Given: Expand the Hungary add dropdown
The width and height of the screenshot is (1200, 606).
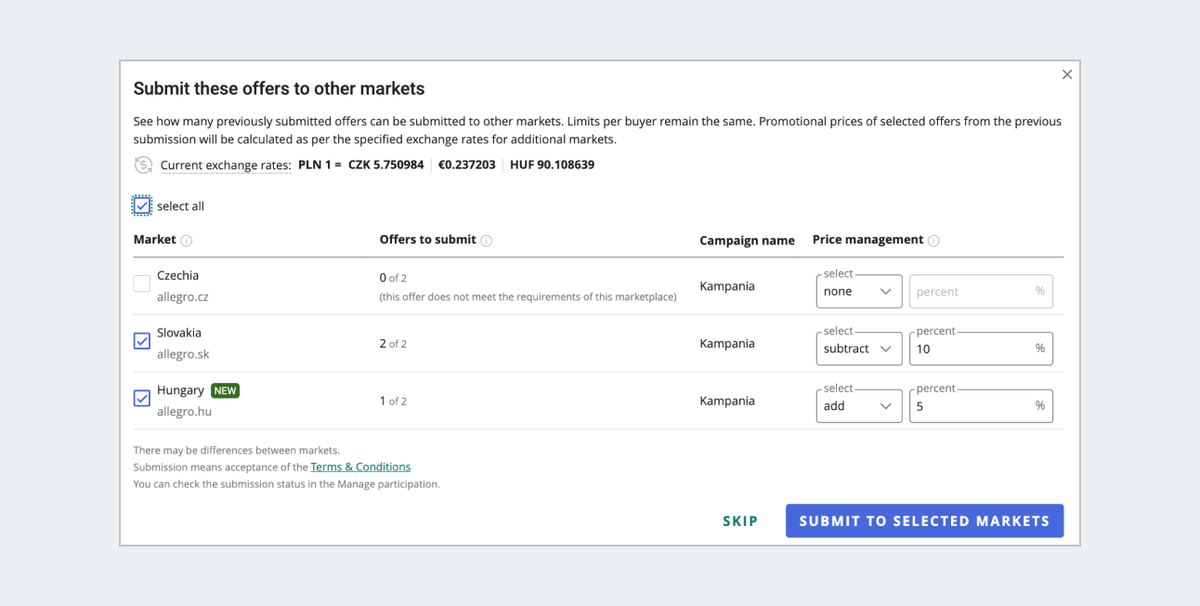Looking at the screenshot, I should [858, 405].
